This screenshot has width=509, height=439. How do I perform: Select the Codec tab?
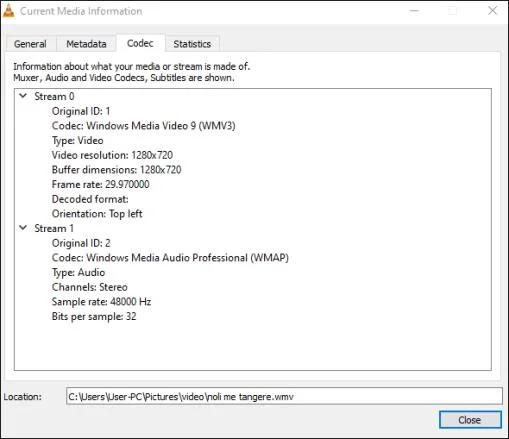pyautogui.click(x=140, y=43)
